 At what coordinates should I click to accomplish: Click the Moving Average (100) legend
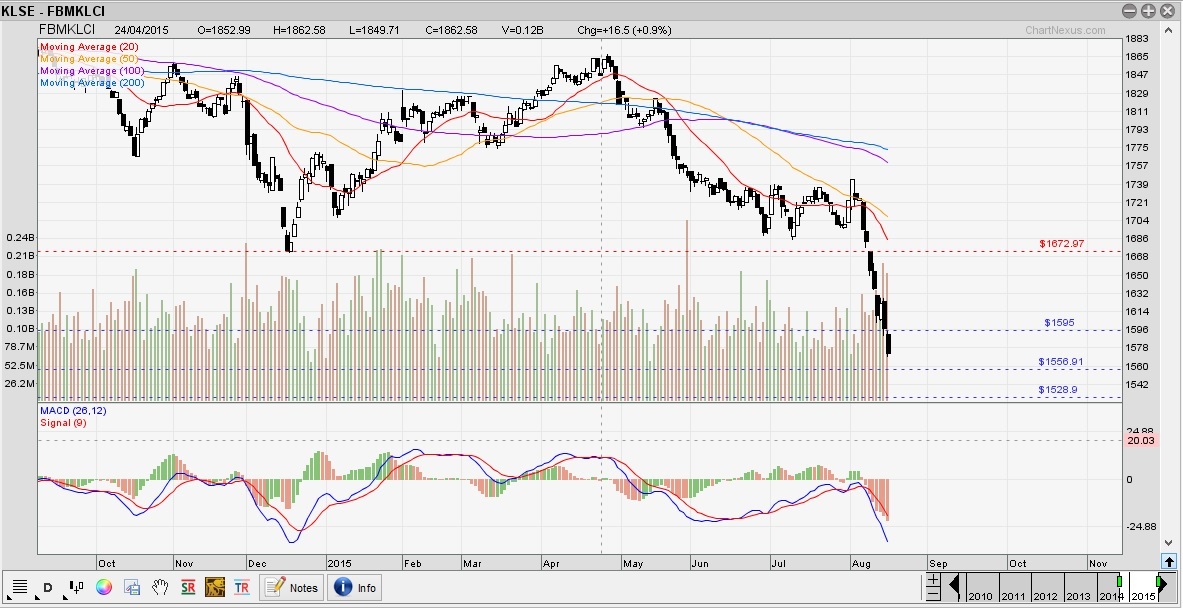pyautogui.click(x=91, y=71)
